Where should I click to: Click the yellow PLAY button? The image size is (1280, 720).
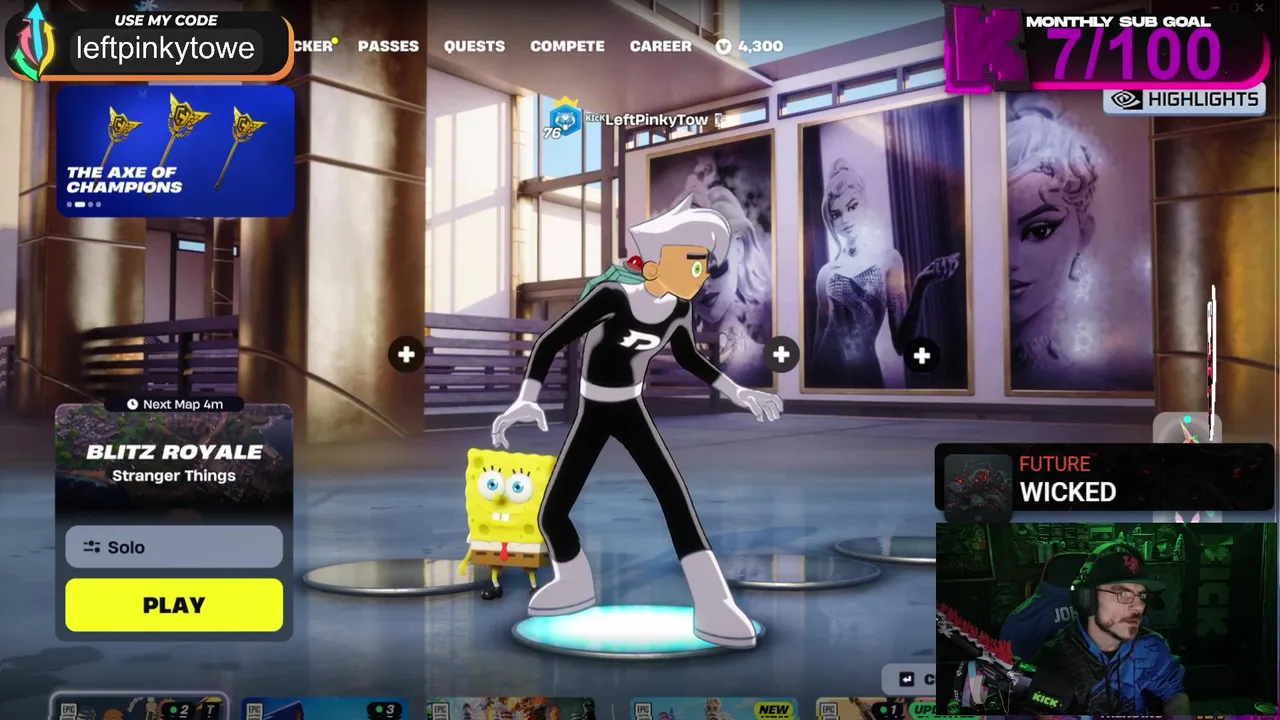pyautogui.click(x=174, y=605)
